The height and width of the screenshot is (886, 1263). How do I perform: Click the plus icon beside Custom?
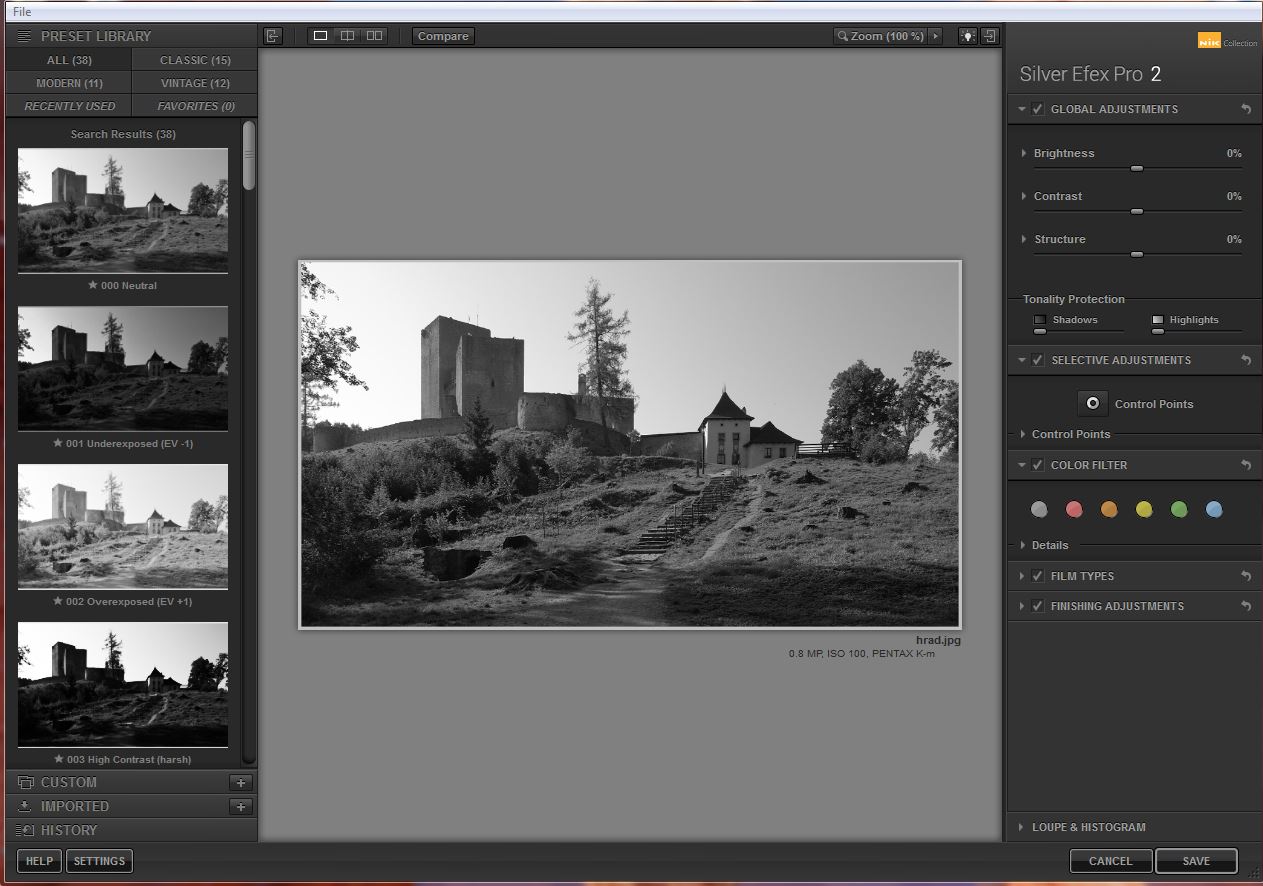tap(240, 783)
